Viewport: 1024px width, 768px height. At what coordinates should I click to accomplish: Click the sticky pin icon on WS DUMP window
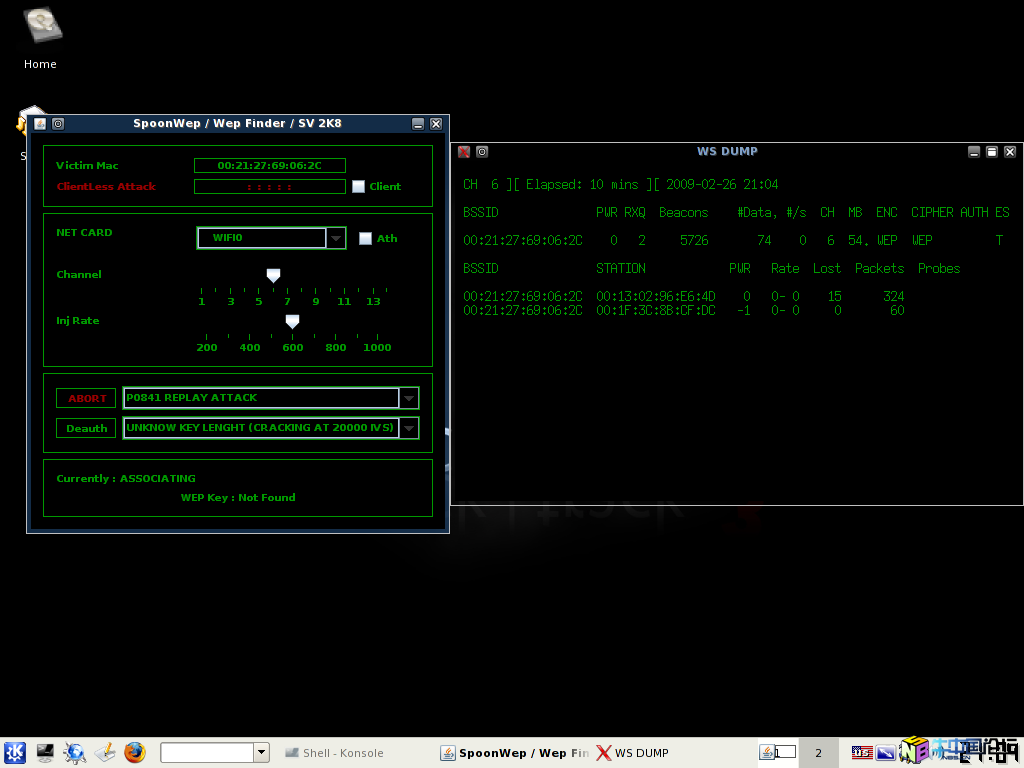click(x=482, y=152)
